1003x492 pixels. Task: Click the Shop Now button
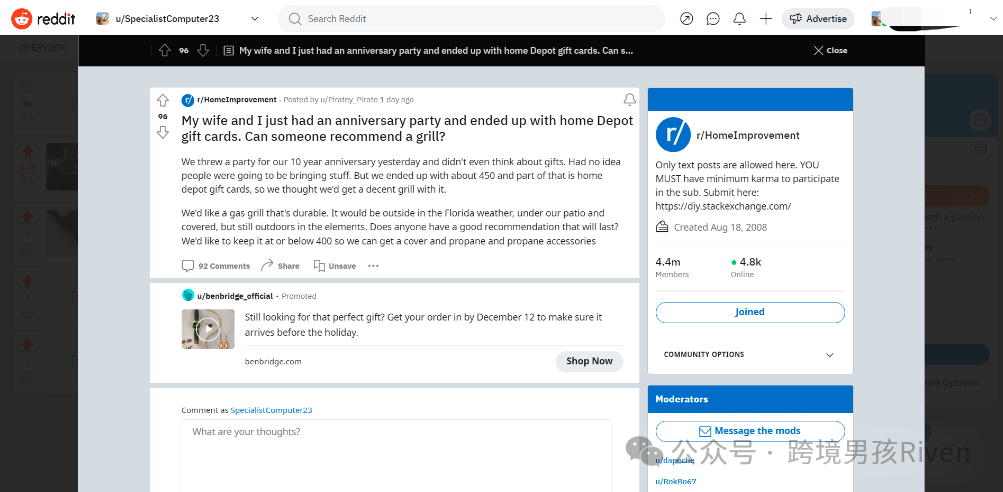click(x=589, y=361)
